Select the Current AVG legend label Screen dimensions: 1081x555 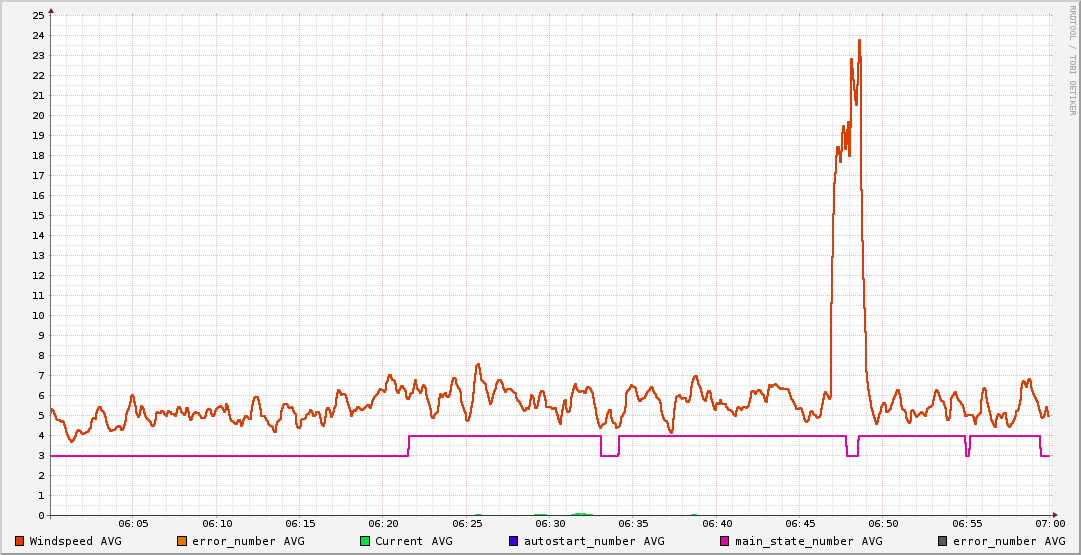point(413,541)
